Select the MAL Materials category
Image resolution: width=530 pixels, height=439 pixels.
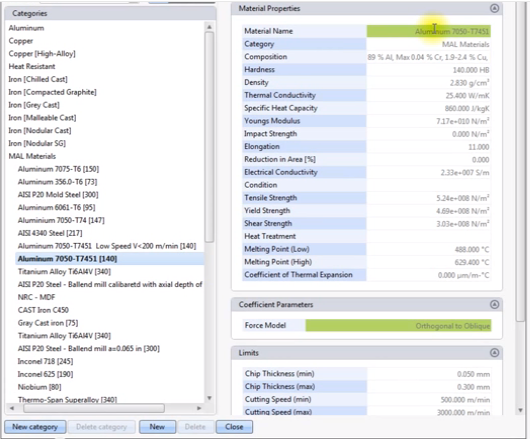point(32,156)
